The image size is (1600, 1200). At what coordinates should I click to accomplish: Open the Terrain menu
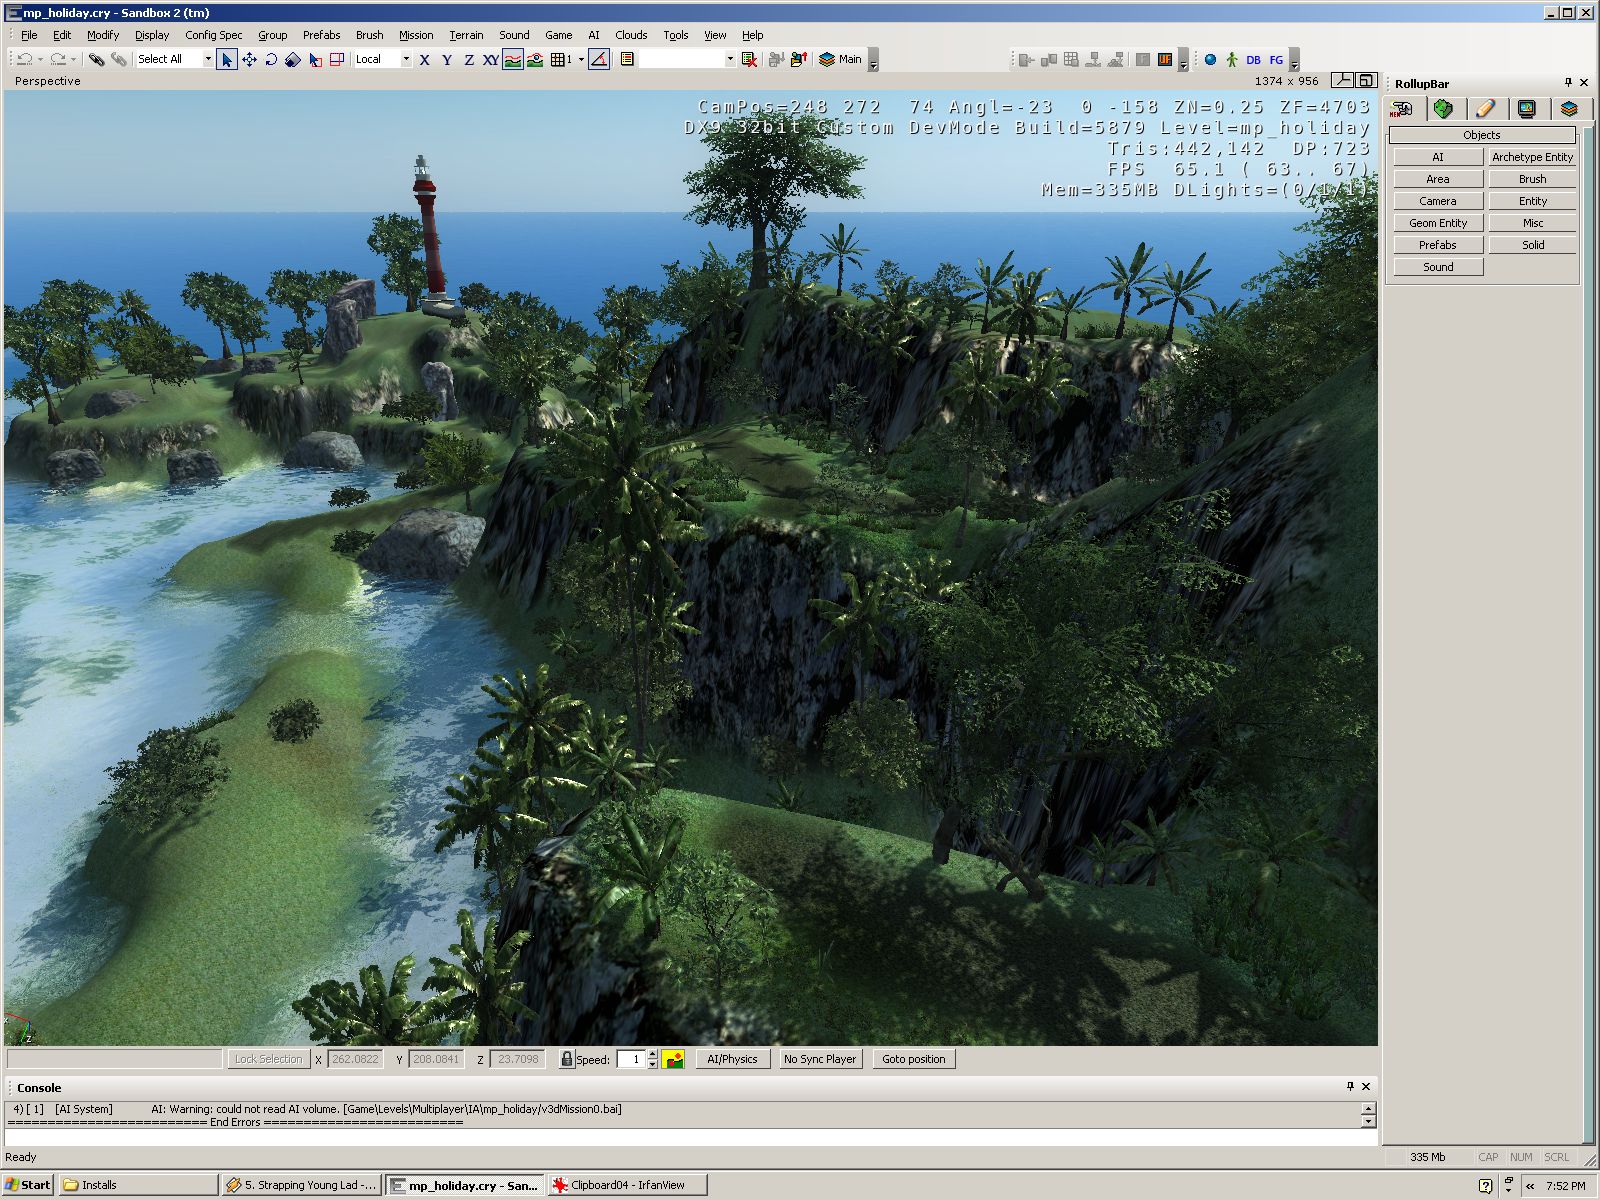[x=466, y=35]
